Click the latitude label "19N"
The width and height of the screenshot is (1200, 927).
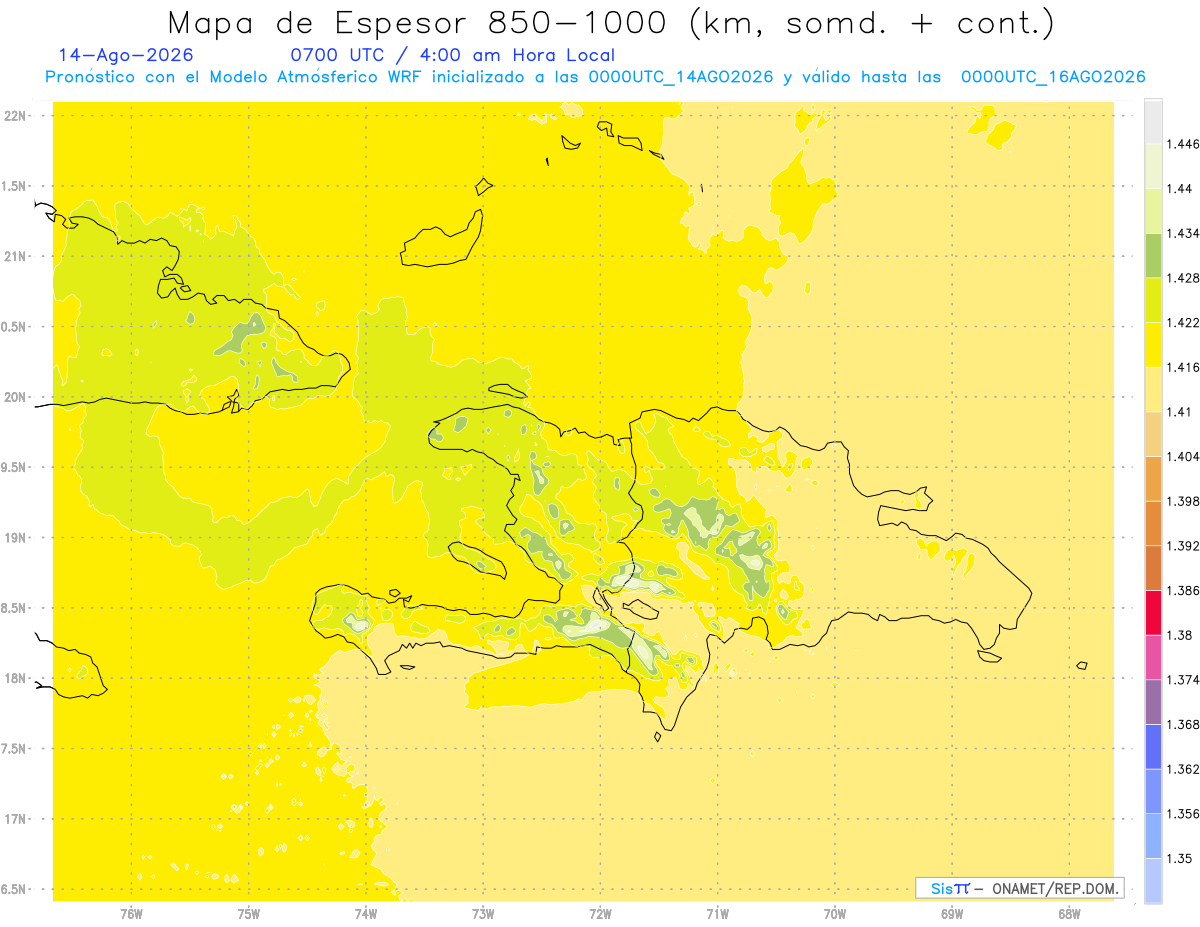(x=15, y=538)
